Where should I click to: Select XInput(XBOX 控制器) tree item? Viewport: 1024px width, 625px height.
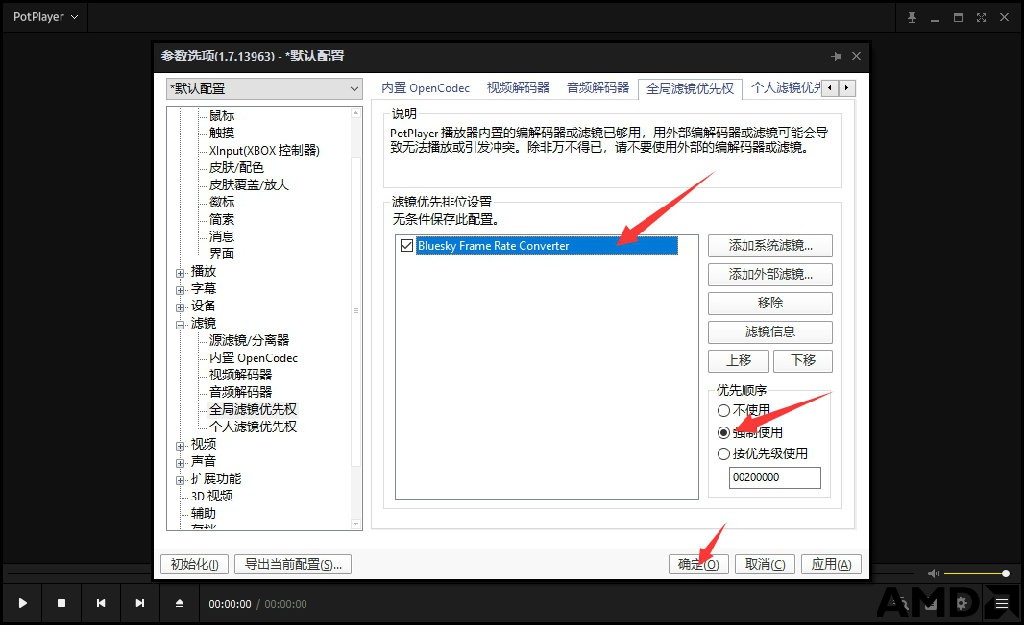point(264,150)
